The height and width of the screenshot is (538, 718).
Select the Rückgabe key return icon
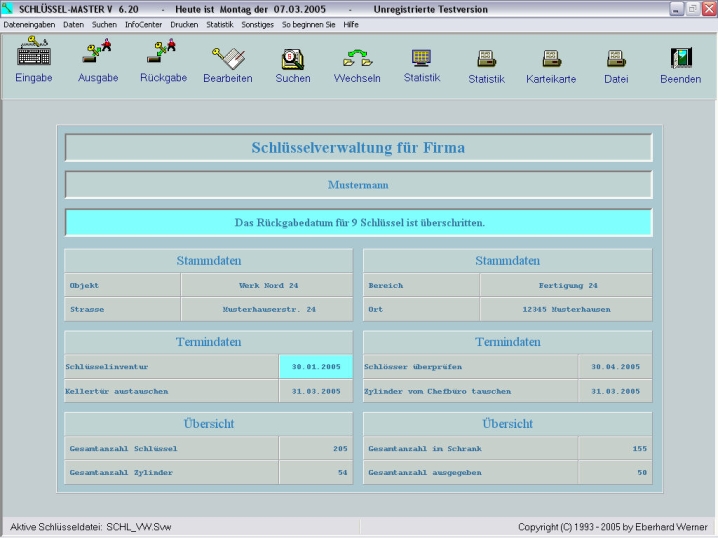(x=163, y=57)
